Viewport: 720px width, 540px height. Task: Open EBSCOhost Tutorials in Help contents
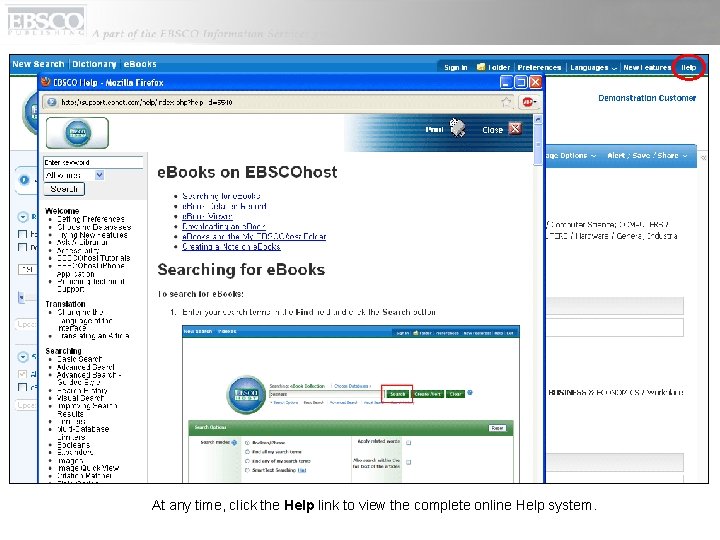[x=94, y=258]
